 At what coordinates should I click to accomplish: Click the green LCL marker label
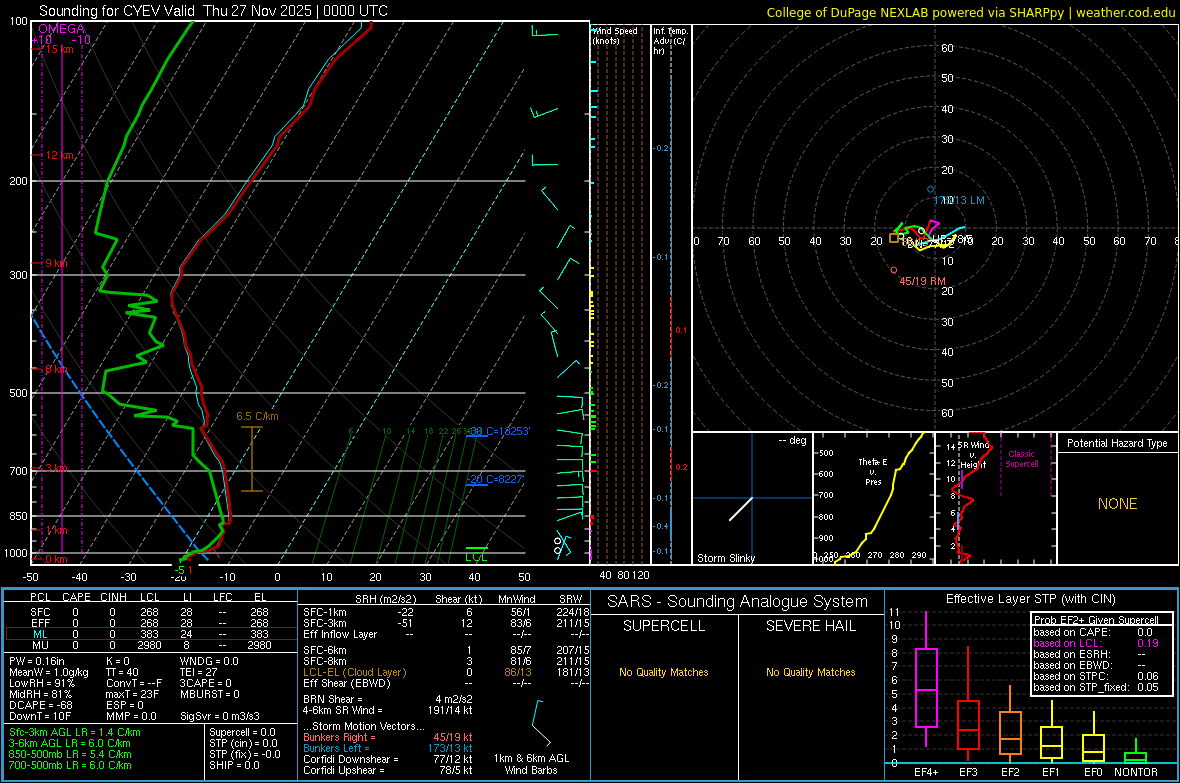[x=476, y=557]
